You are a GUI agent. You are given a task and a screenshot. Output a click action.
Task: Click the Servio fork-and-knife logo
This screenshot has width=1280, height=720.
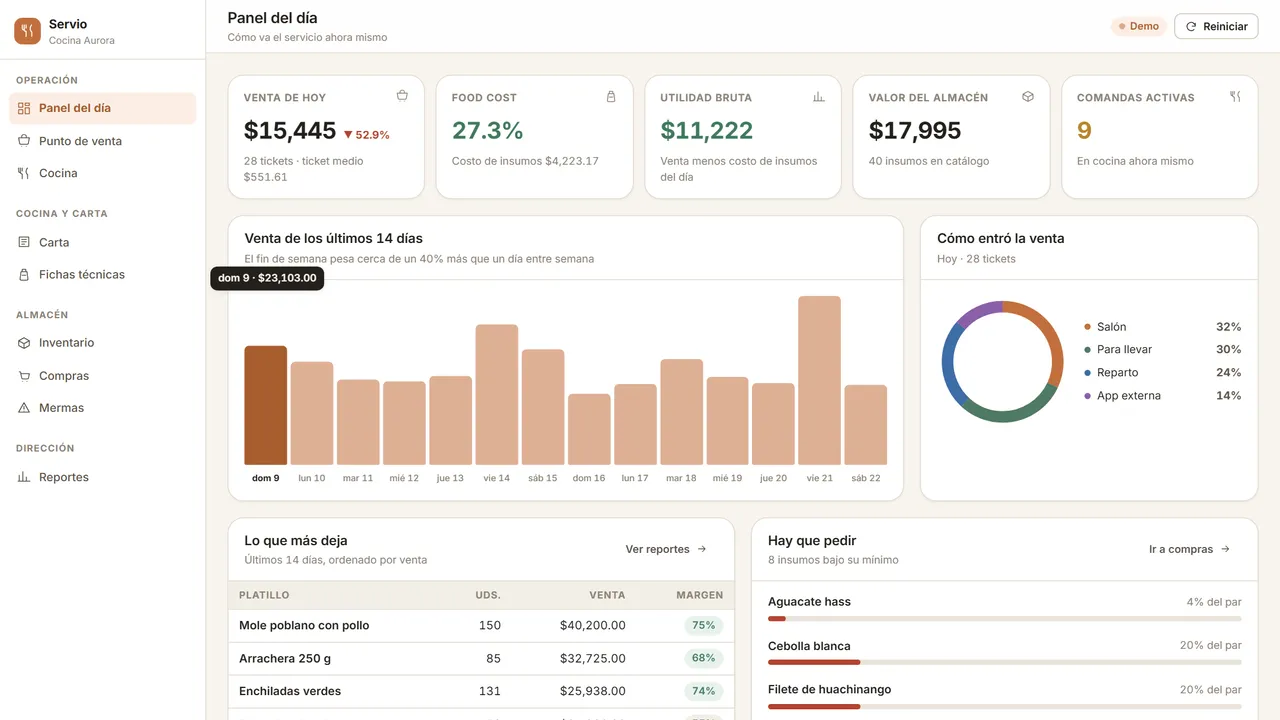[x=27, y=32]
